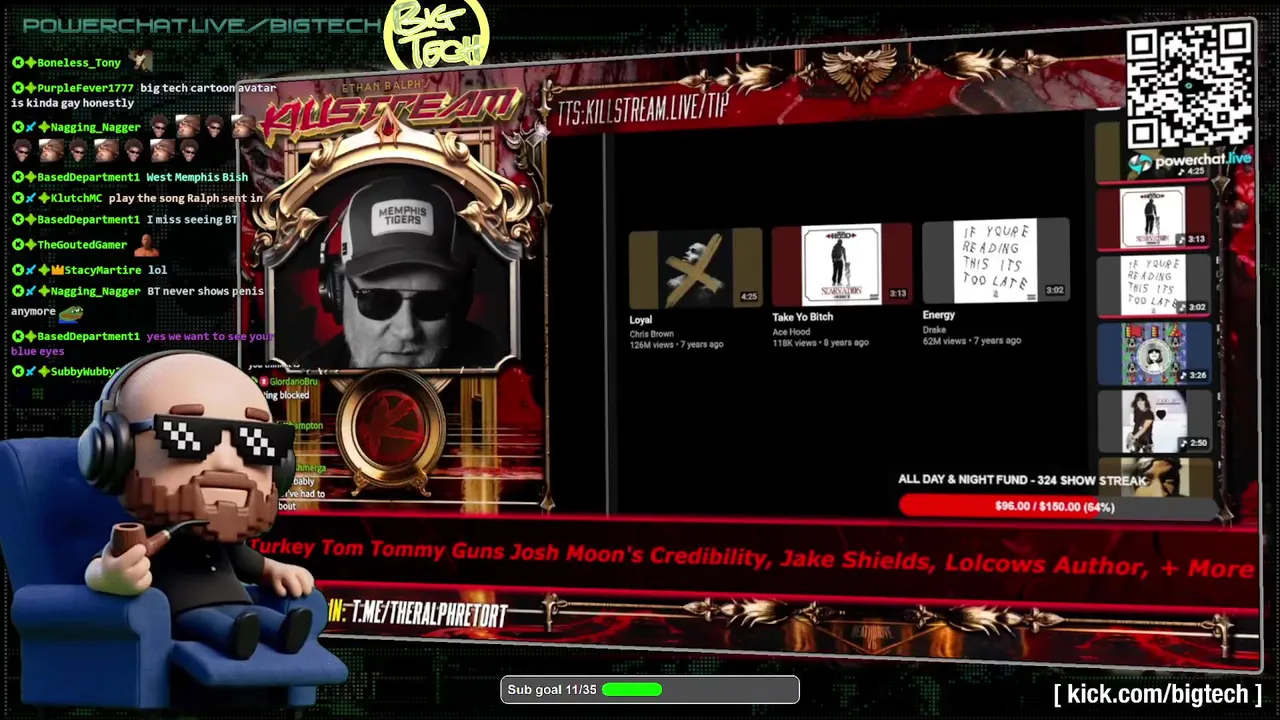Click the Loyal video title

[x=641, y=320]
